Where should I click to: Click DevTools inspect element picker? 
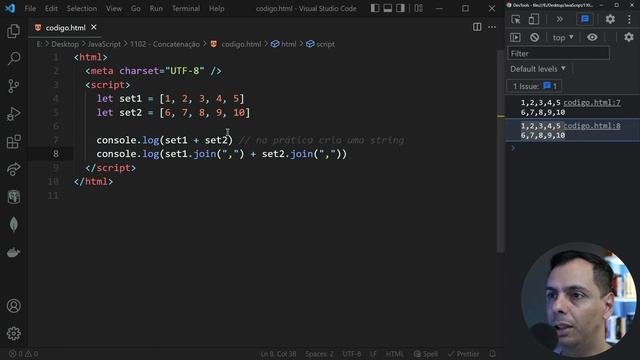[x=516, y=19]
